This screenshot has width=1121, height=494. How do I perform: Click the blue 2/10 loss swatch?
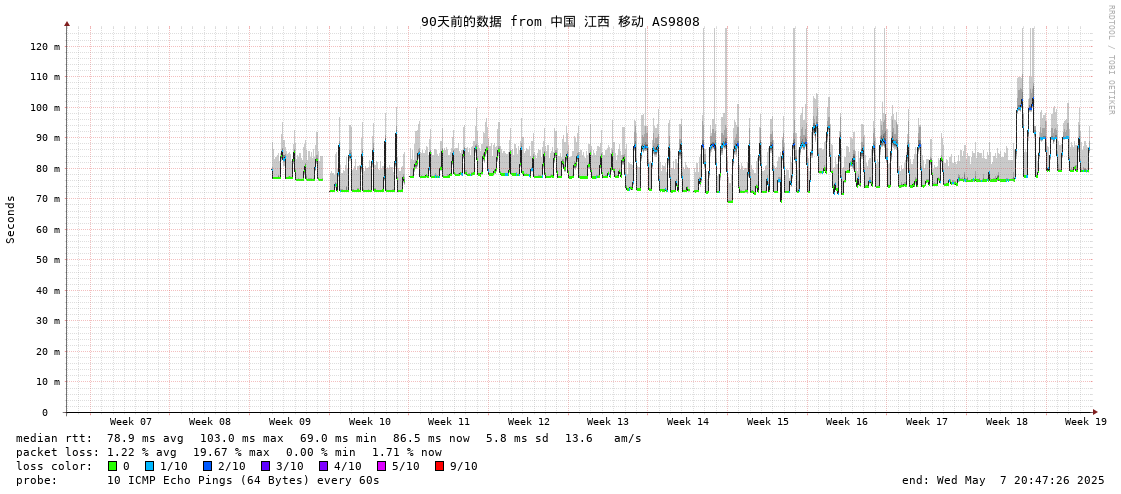point(207,466)
